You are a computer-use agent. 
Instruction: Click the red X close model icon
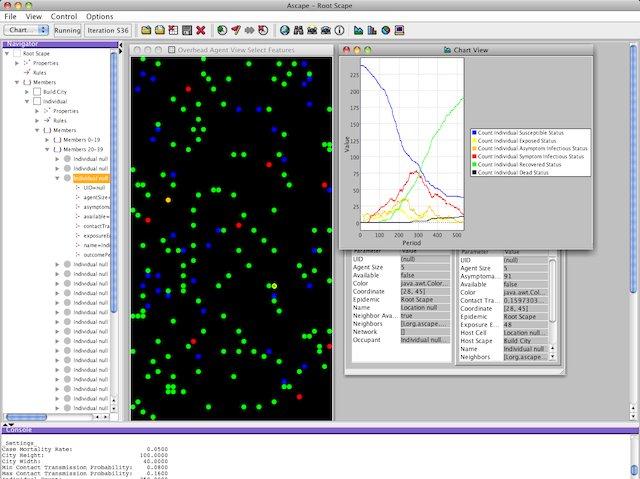point(201,31)
